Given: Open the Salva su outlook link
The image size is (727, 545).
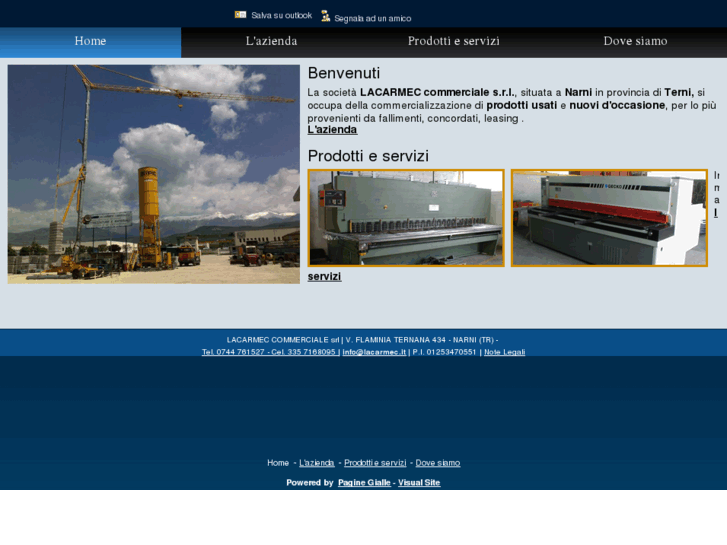Looking at the screenshot, I should 281,15.
